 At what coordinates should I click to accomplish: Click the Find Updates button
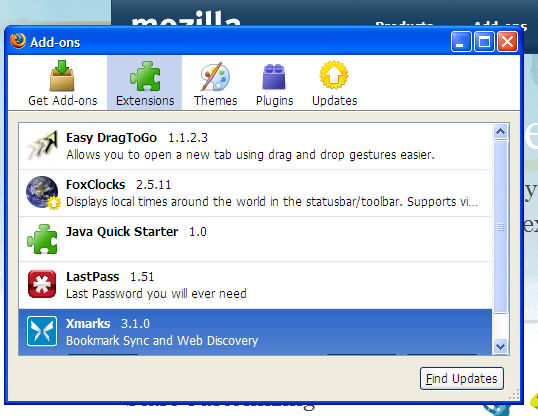click(461, 378)
